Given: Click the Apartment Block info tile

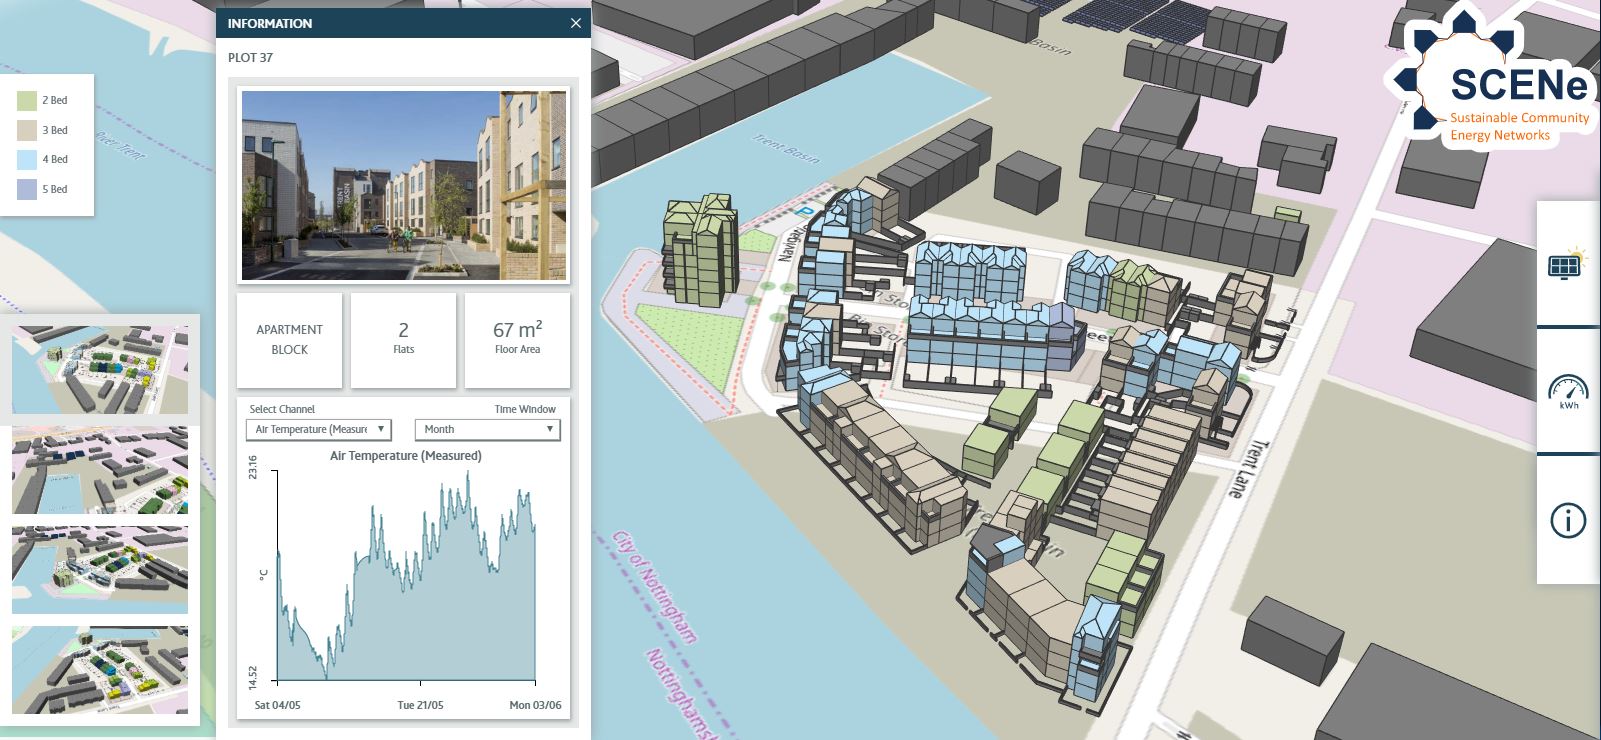Looking at the screenshot, I should (289, 340).
